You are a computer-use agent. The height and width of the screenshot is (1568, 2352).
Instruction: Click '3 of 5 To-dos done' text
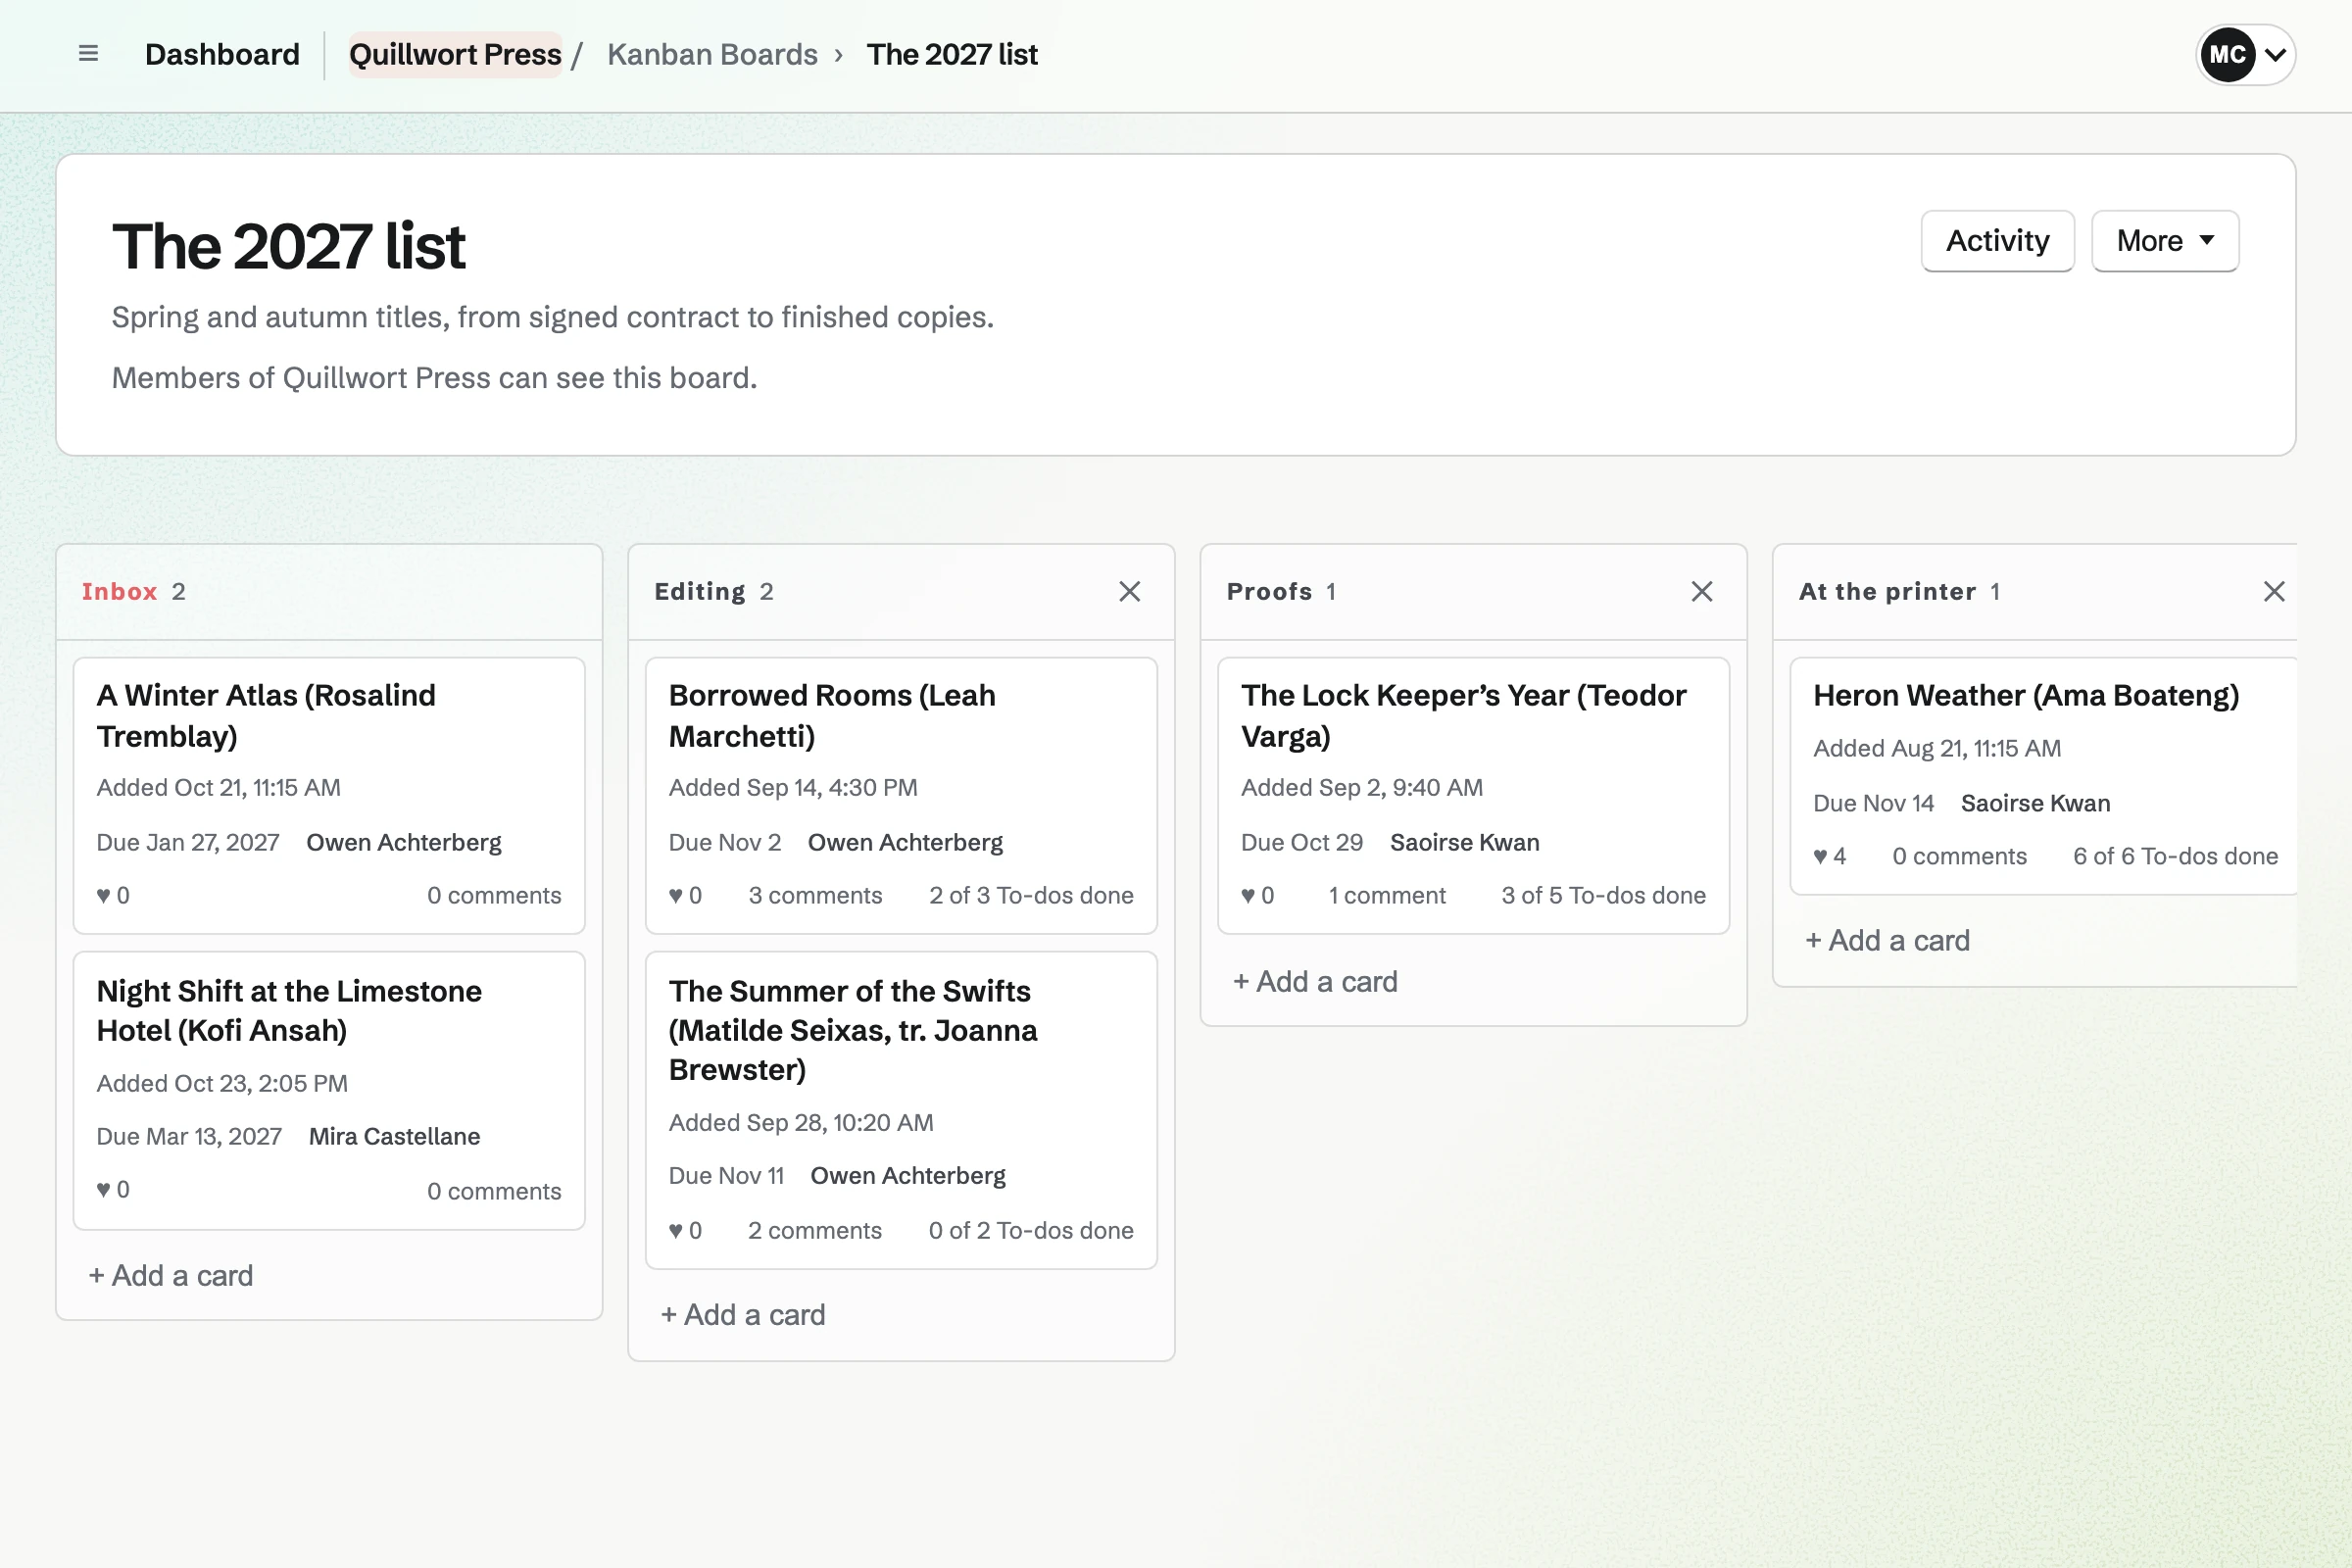1603,895
